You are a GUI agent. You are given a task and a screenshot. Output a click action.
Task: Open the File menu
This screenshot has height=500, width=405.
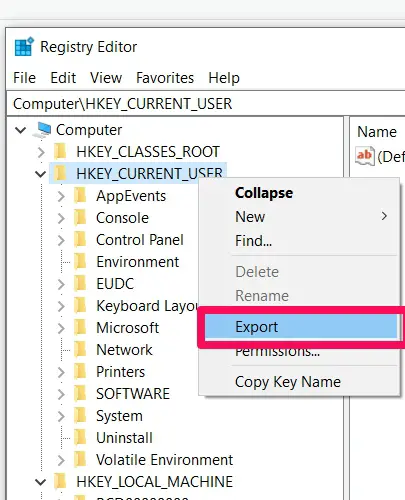pyautogui.click(x=24, y=78)
